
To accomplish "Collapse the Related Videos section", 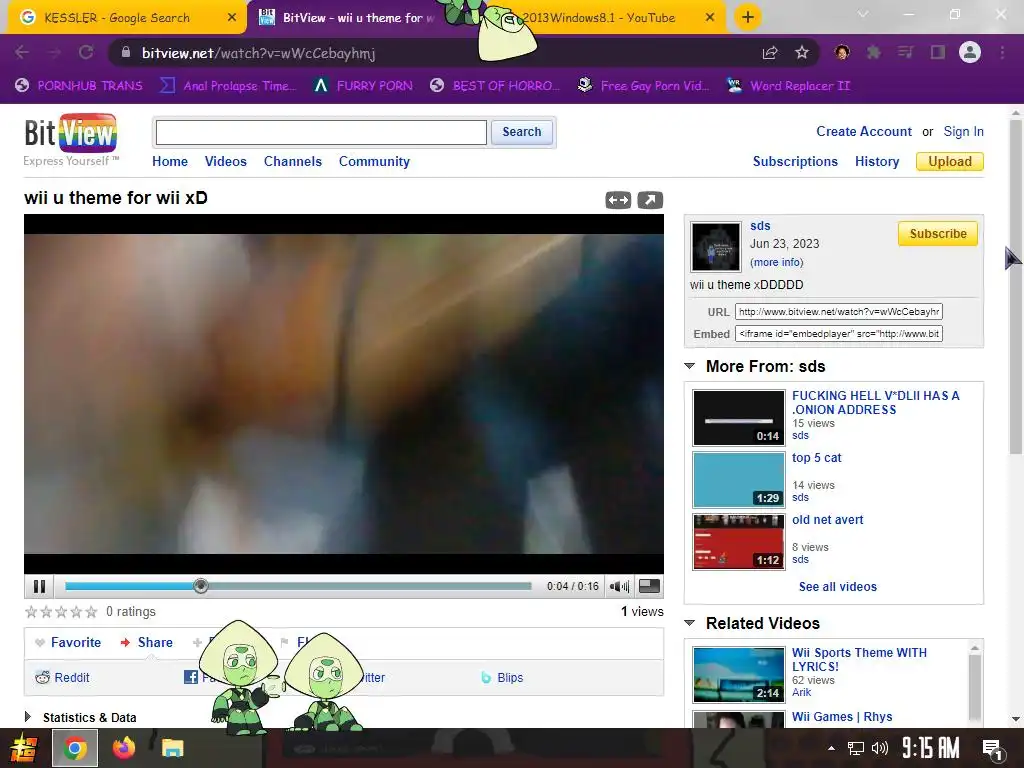I will point(690,624).
